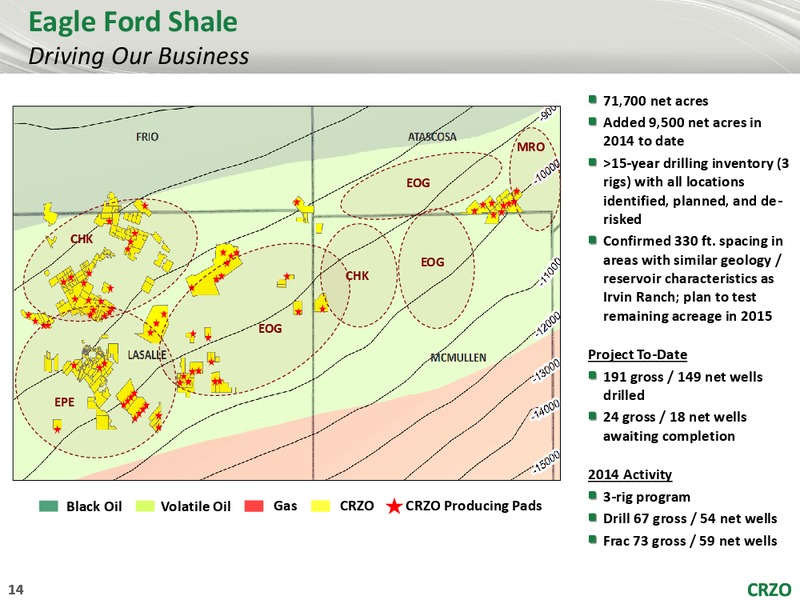Select the 'Black Oil' legend label
The height and width of the screenshot is (600, 800).
coord(94,506)
